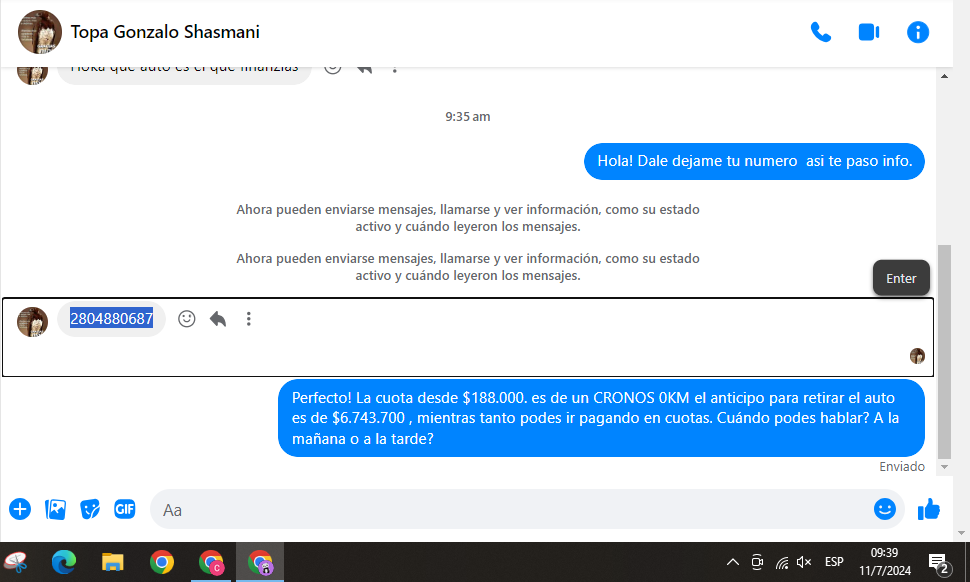970x582 pixels.
Task: Attach a photo with the image icon
Action: tap(56, 509)
